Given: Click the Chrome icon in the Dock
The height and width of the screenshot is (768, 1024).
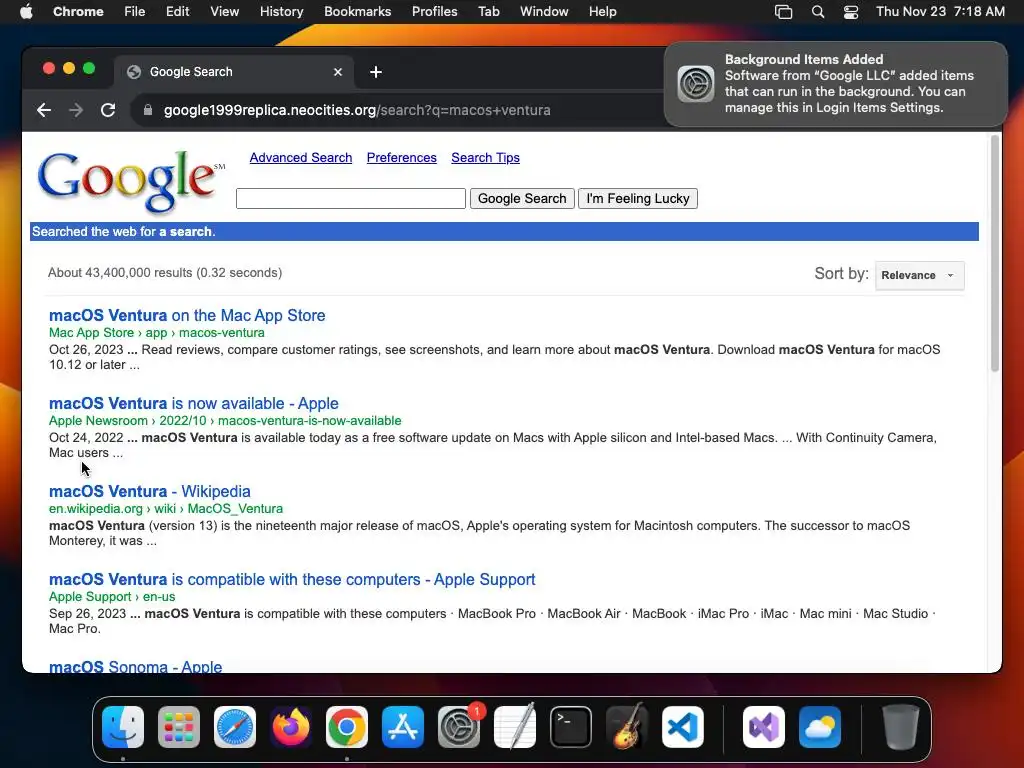Looking at the screenshot, I should (347, 727).
